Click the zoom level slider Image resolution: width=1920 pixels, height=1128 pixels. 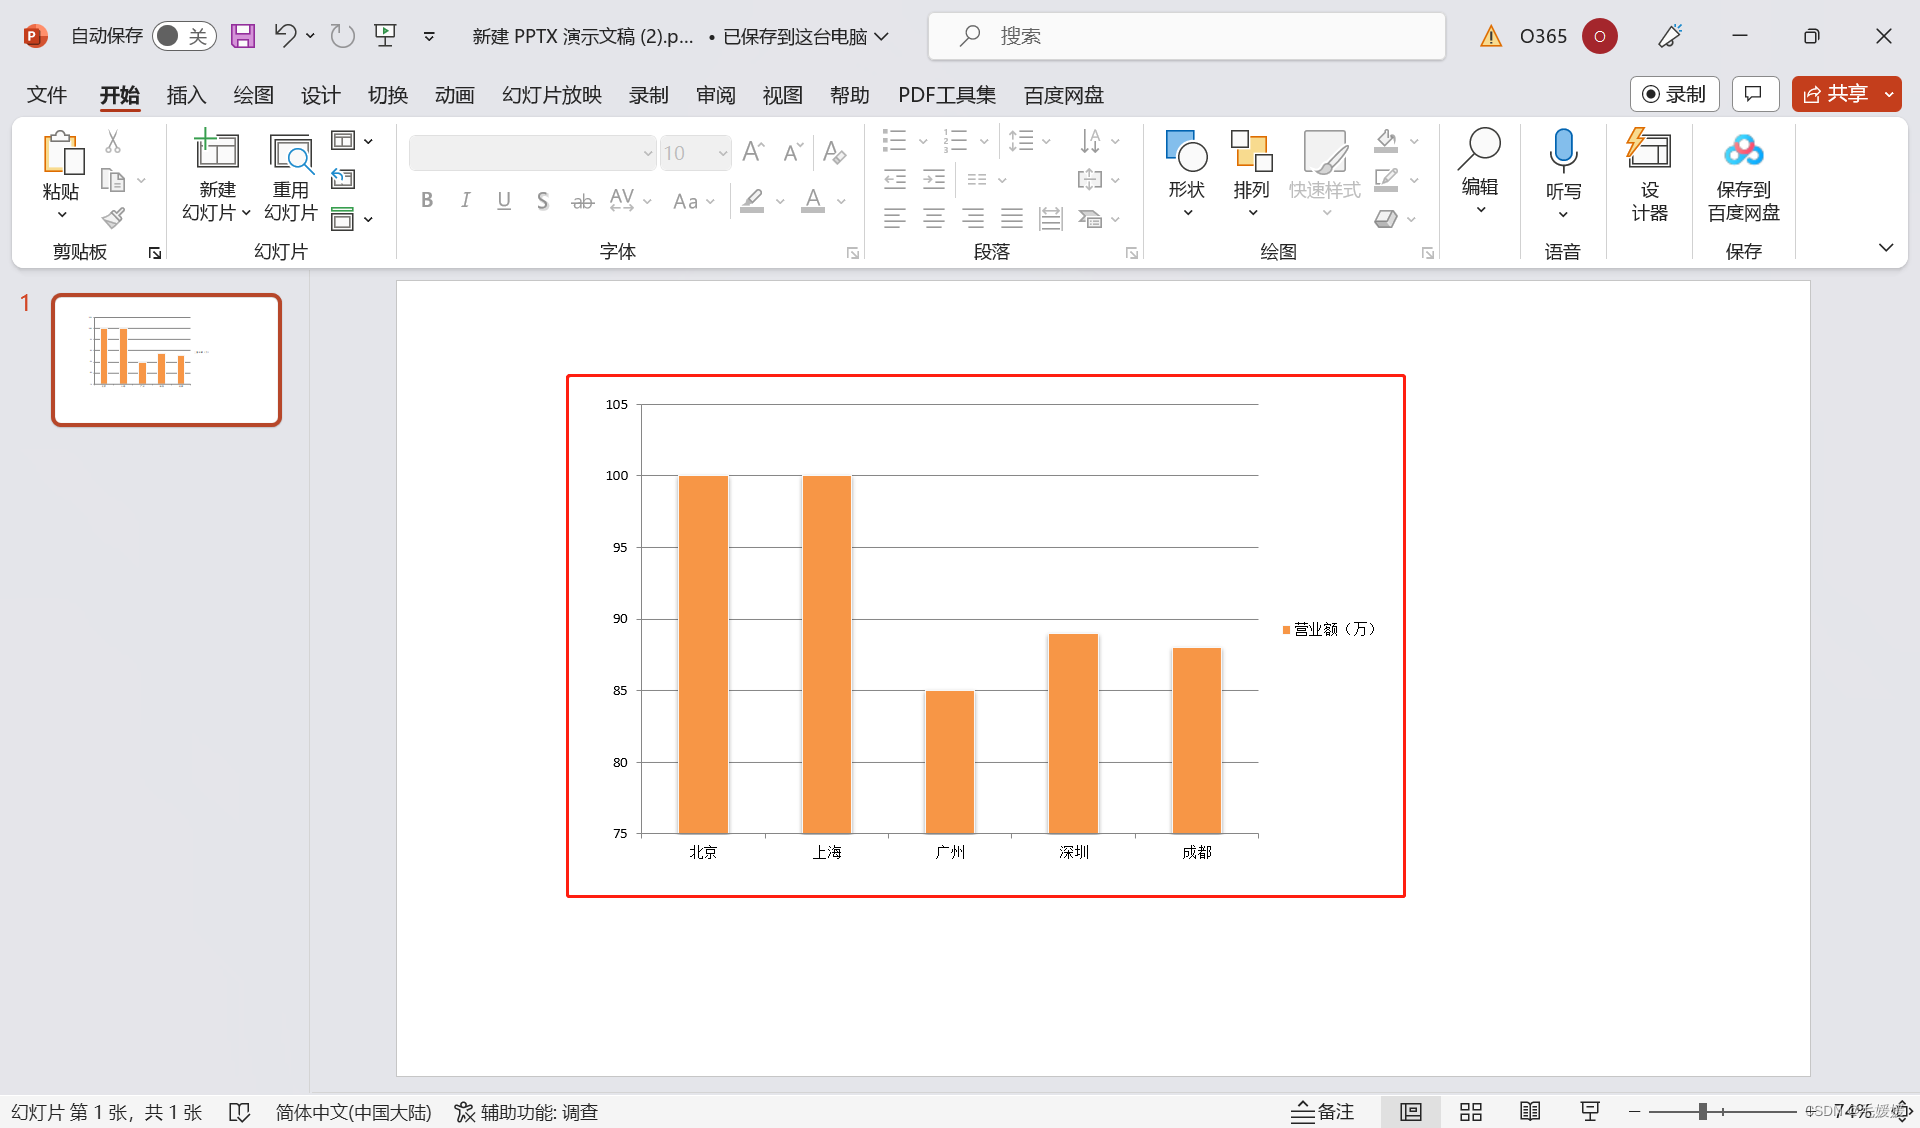[x=1702, y=1111]
